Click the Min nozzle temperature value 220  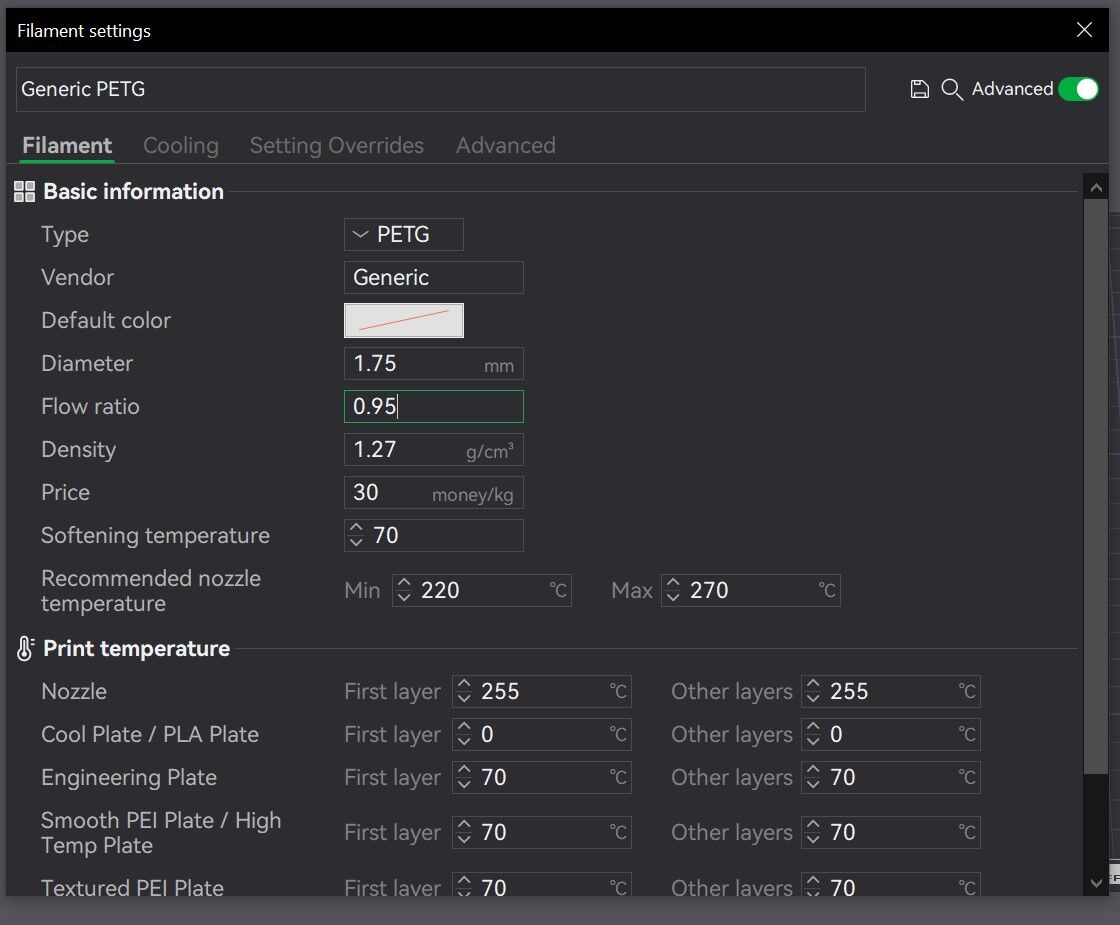pos(440,591)
